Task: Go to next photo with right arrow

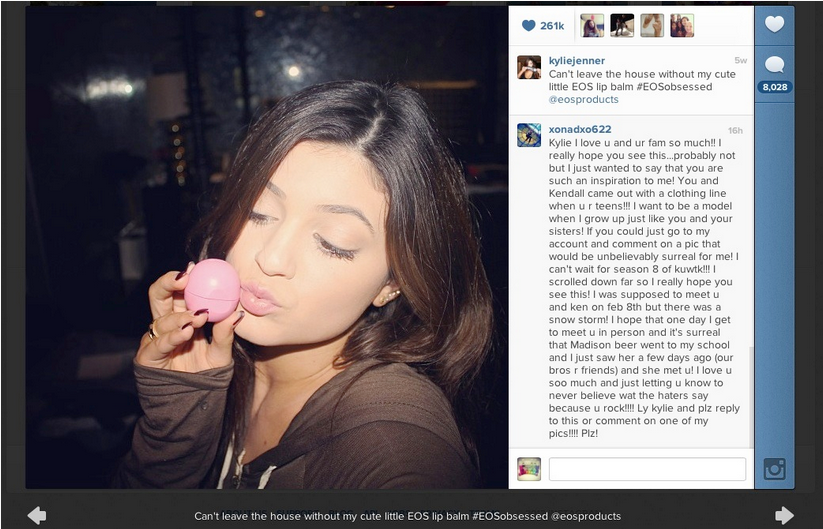Action: (784, 515)
